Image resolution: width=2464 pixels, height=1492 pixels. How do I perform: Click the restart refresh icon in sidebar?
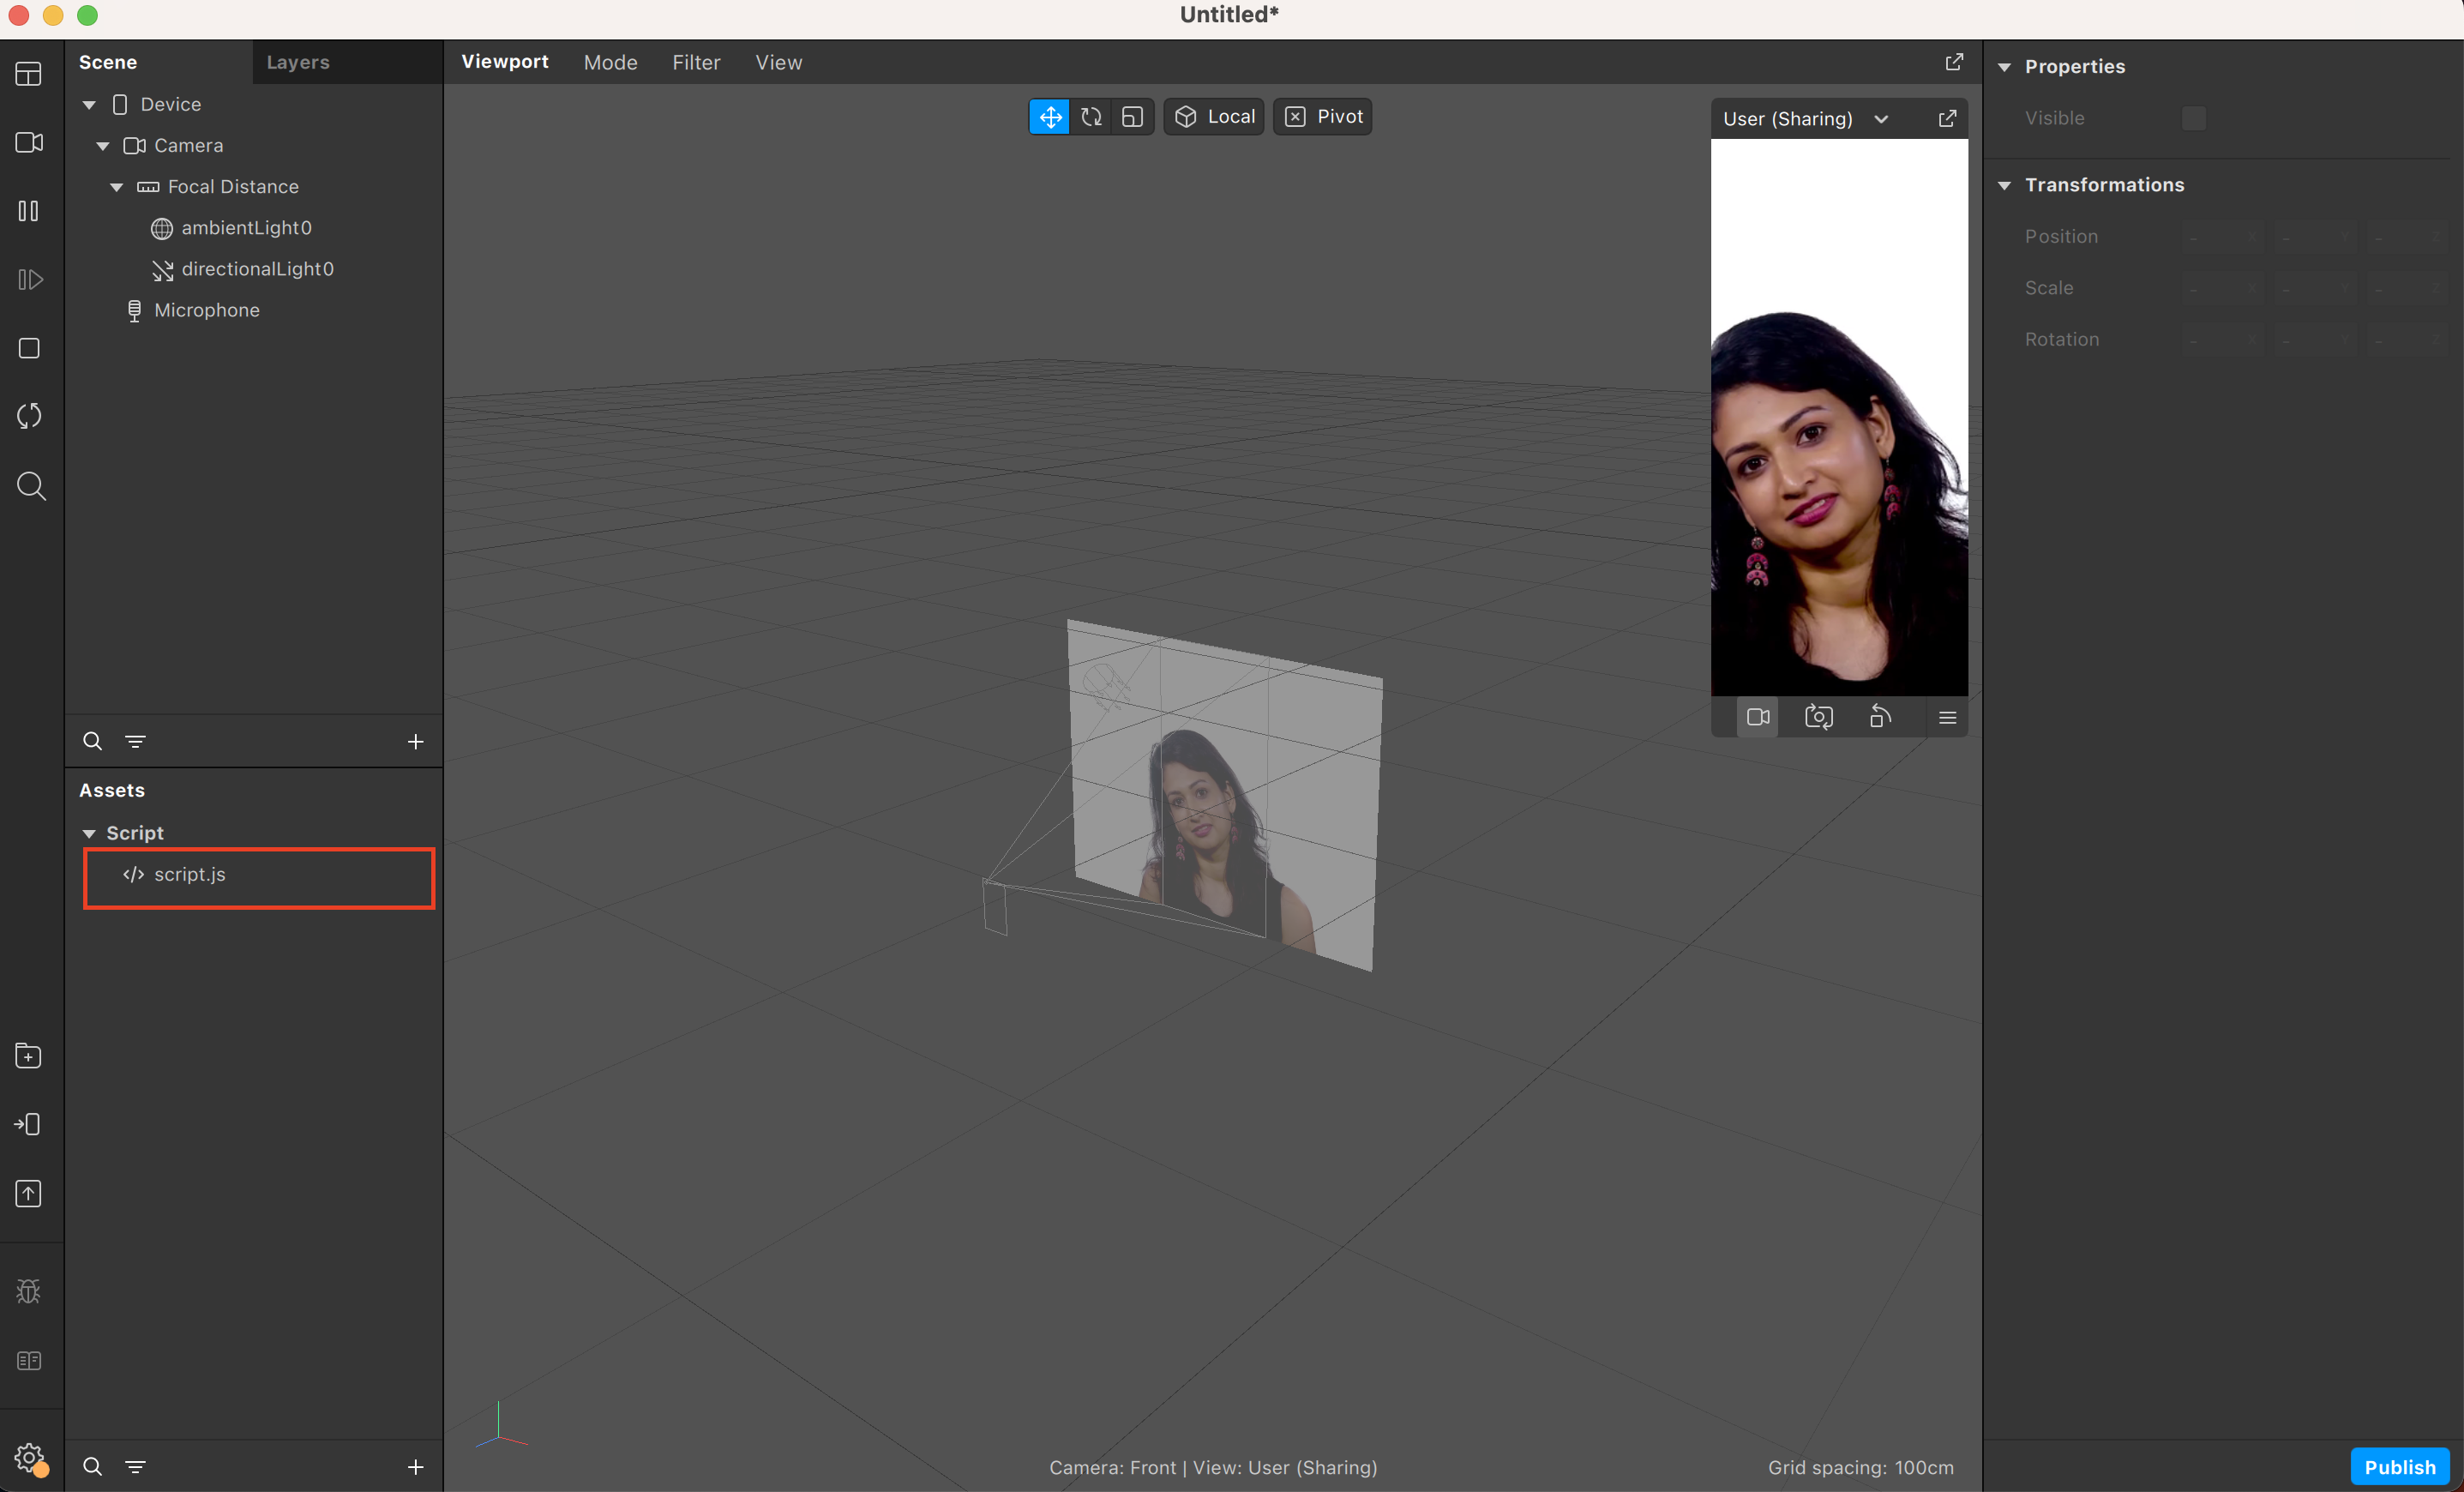[x=29, y=416]
